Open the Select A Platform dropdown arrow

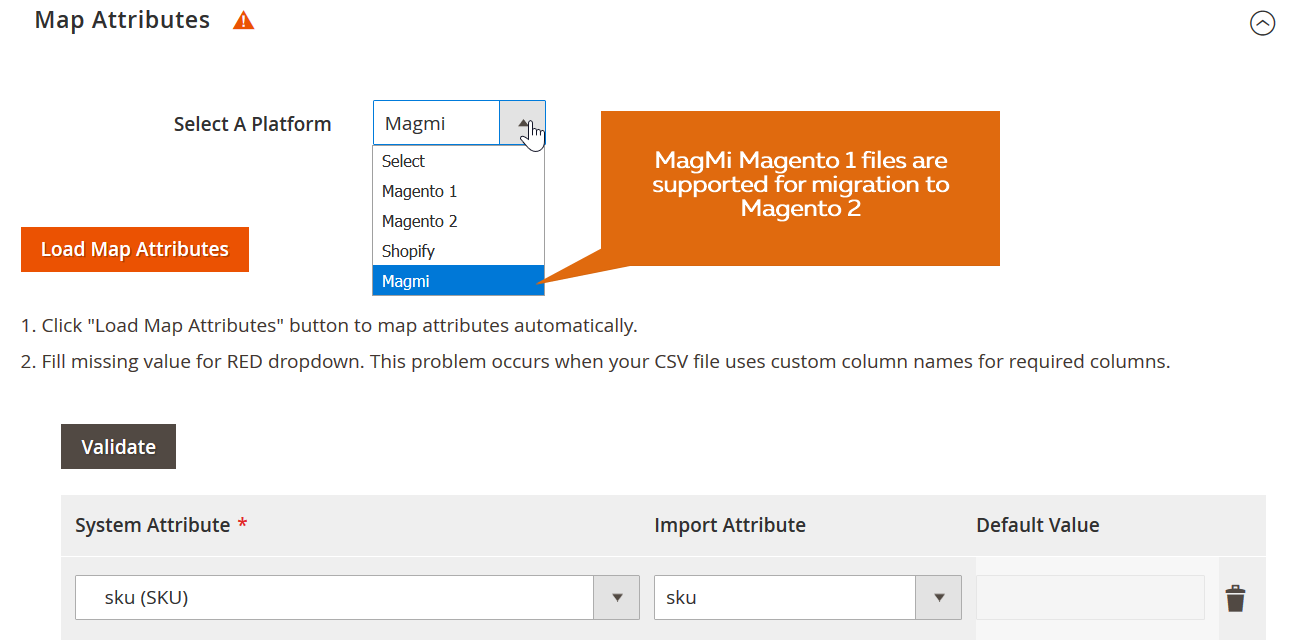[x=522, y=123]
